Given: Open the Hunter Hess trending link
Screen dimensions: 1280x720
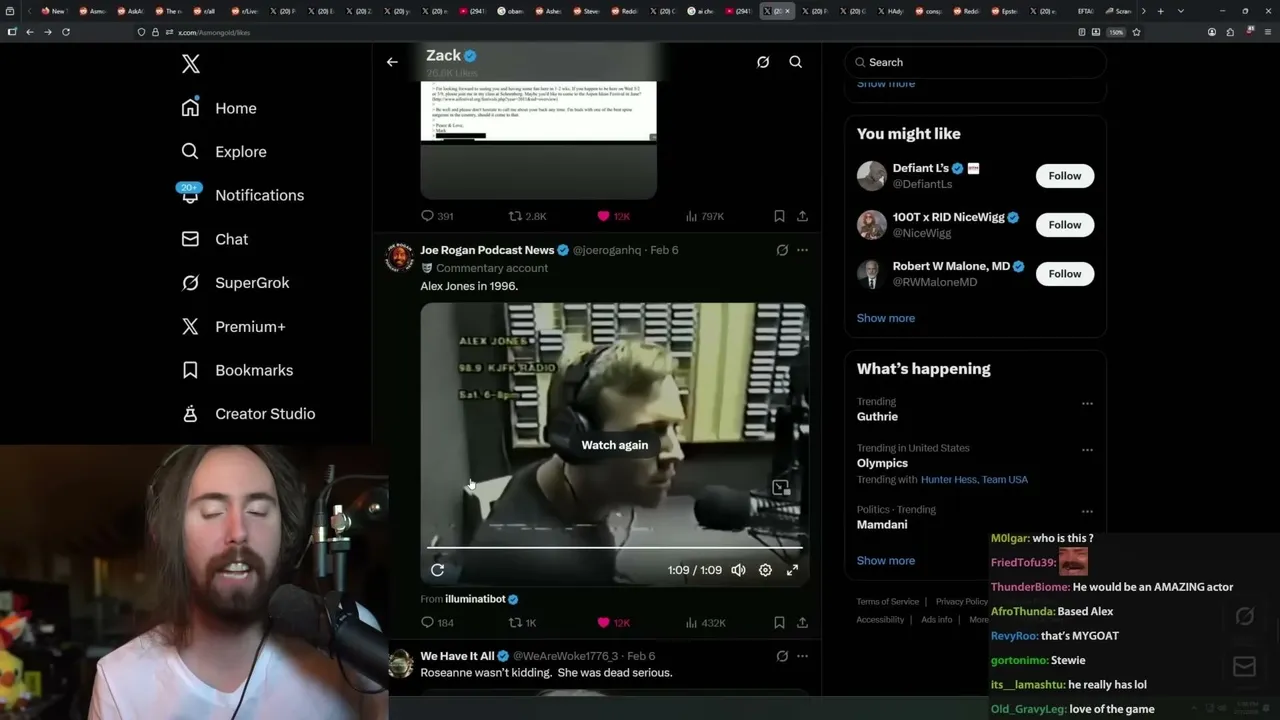Looking at the screenshot, I should tap(947, 480).
